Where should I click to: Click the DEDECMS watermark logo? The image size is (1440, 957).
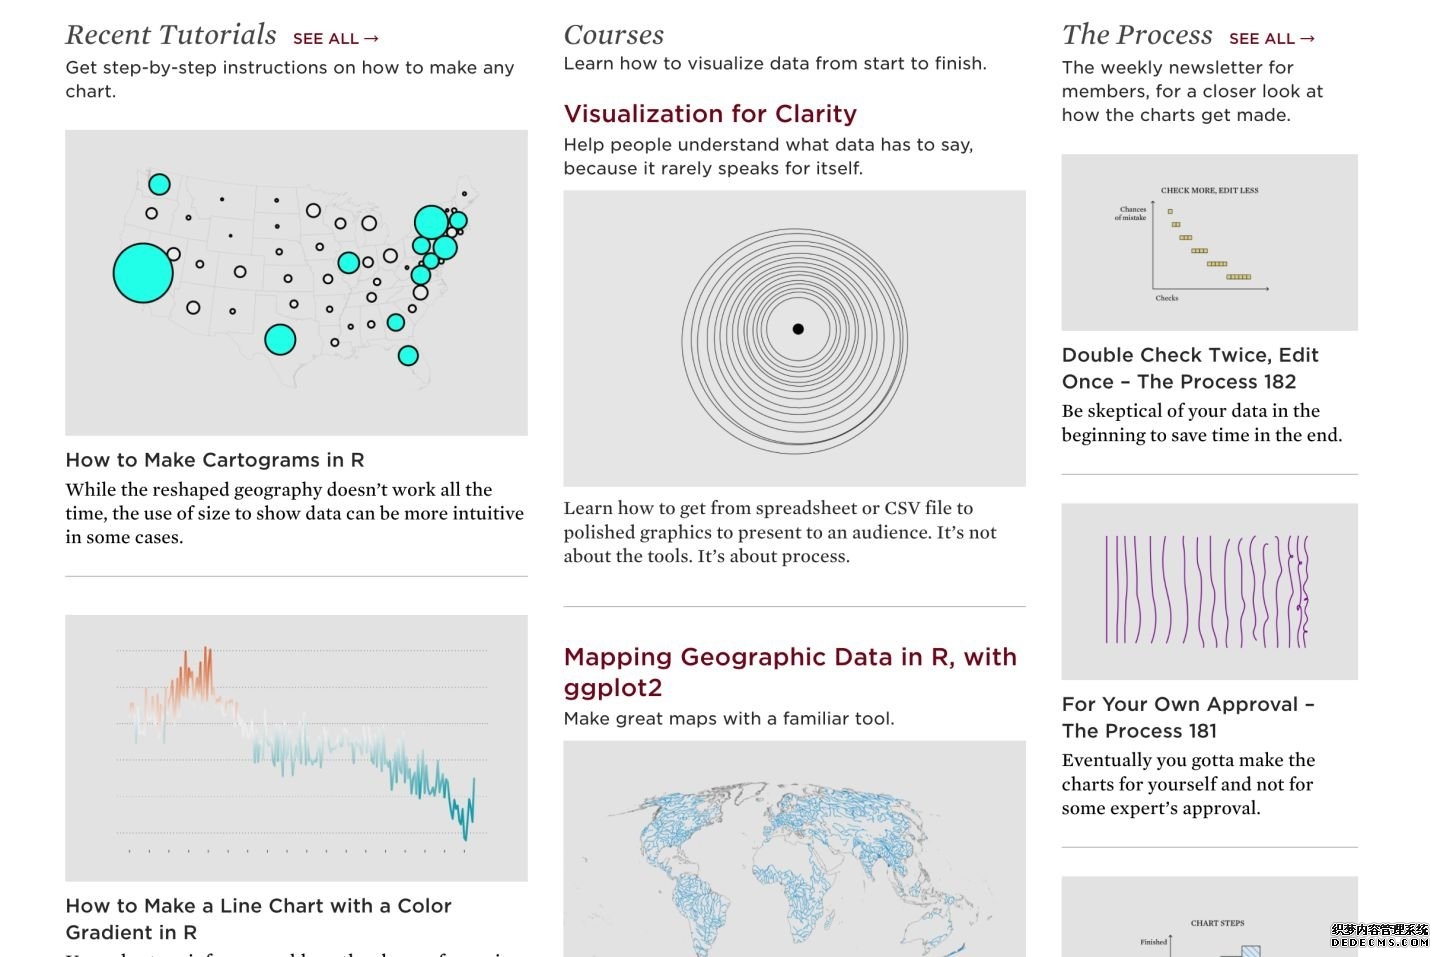pos(1379,935)
